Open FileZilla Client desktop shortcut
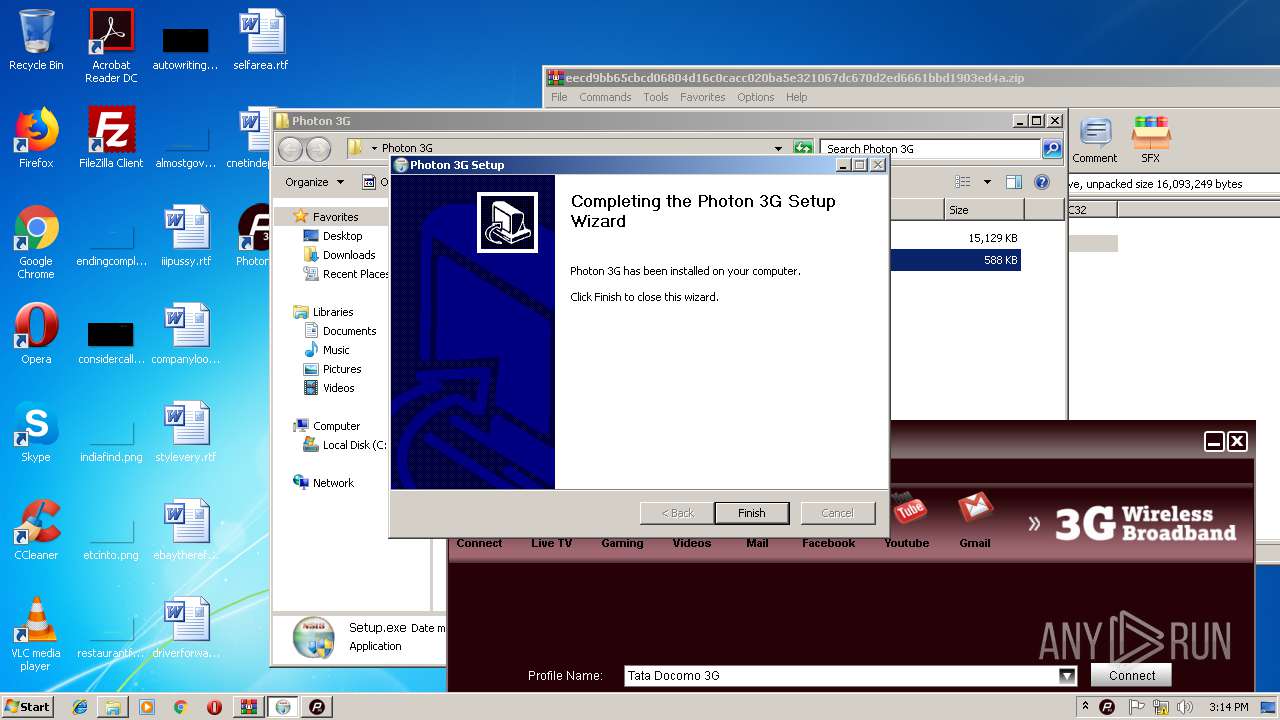 [111, 138]
